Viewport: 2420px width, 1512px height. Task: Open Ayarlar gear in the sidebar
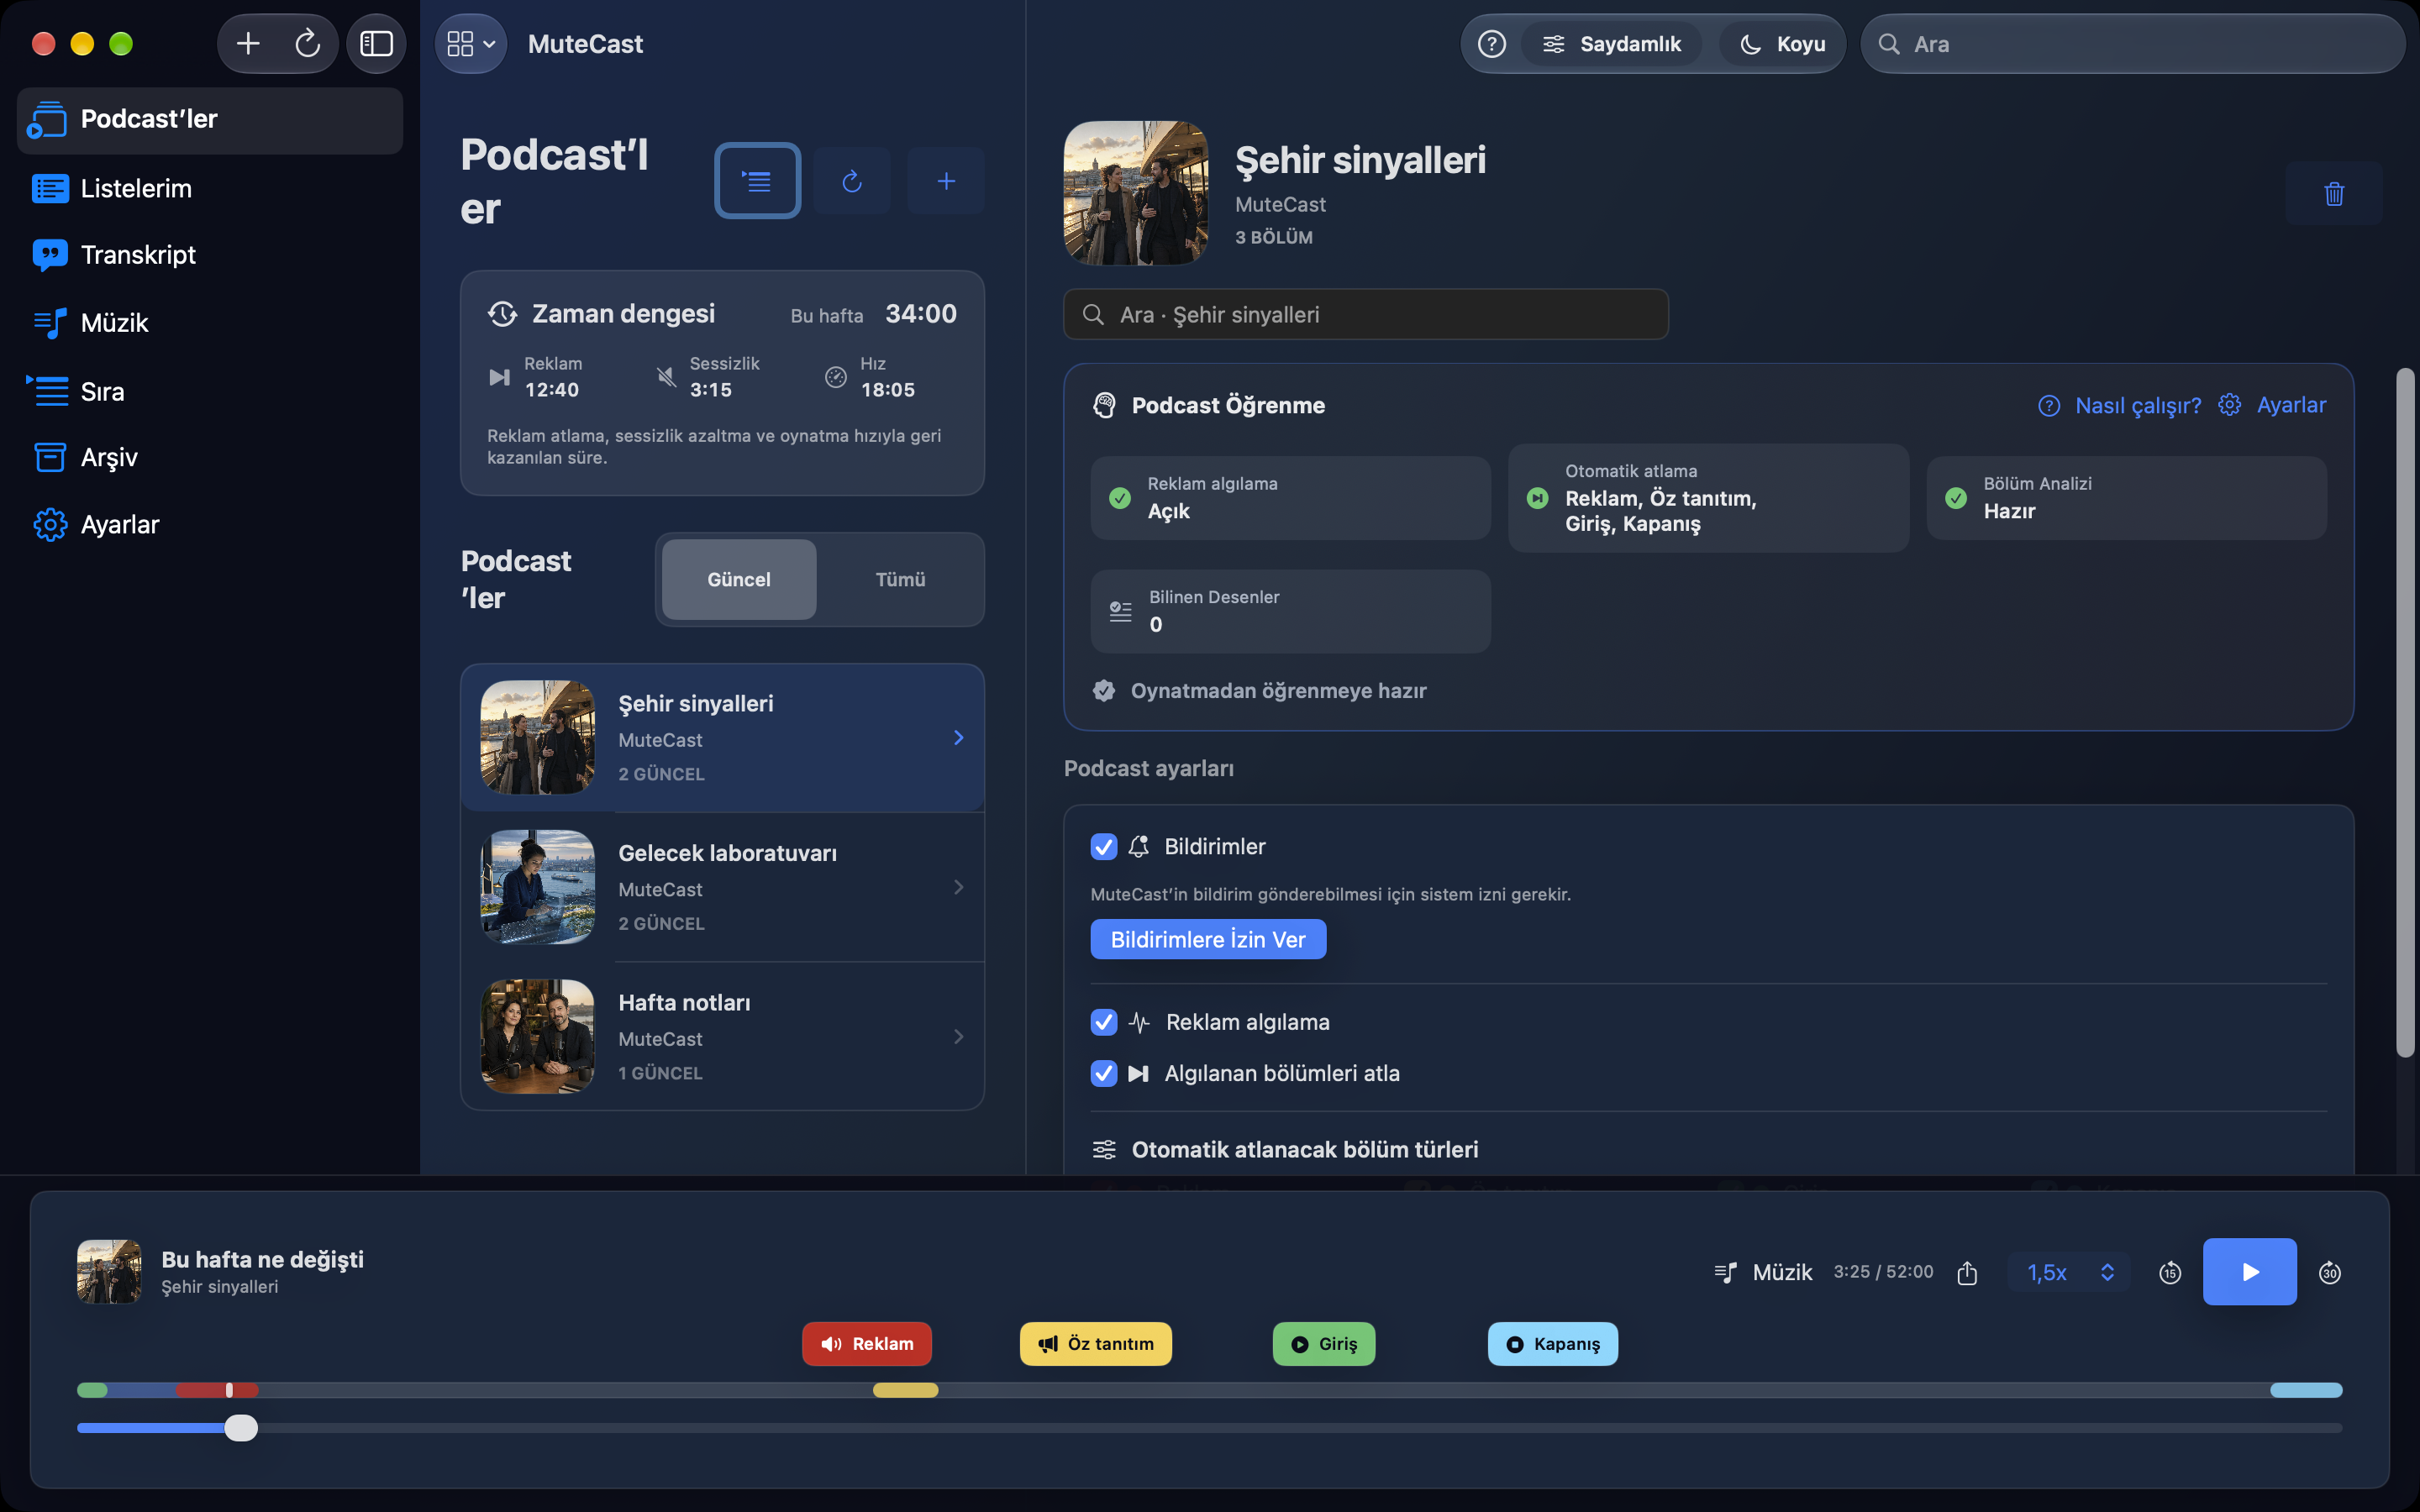click(x=210, y=524)
